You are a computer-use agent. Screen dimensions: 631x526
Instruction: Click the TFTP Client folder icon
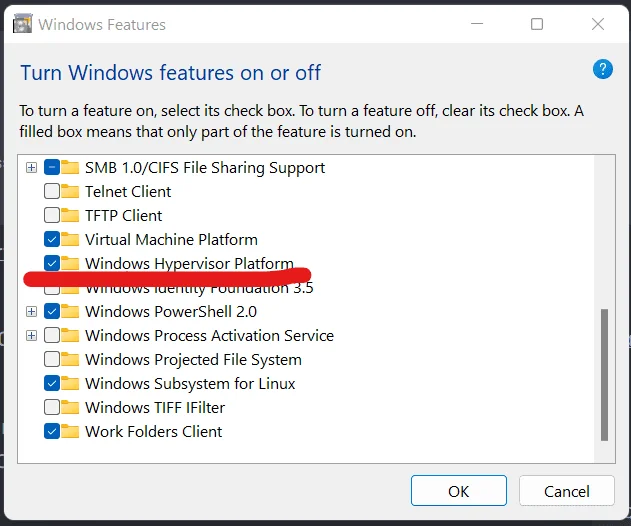point(70,215)
